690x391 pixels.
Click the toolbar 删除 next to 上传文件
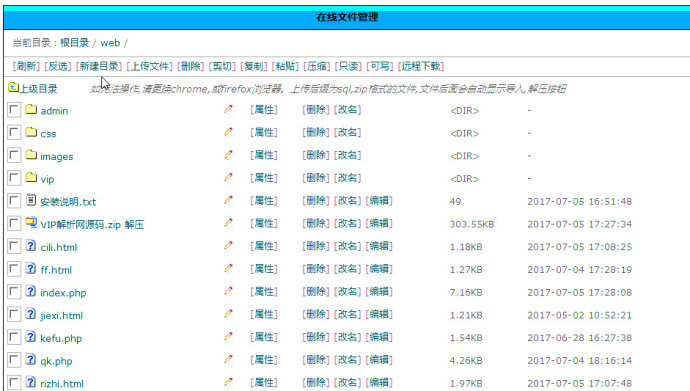191,66
